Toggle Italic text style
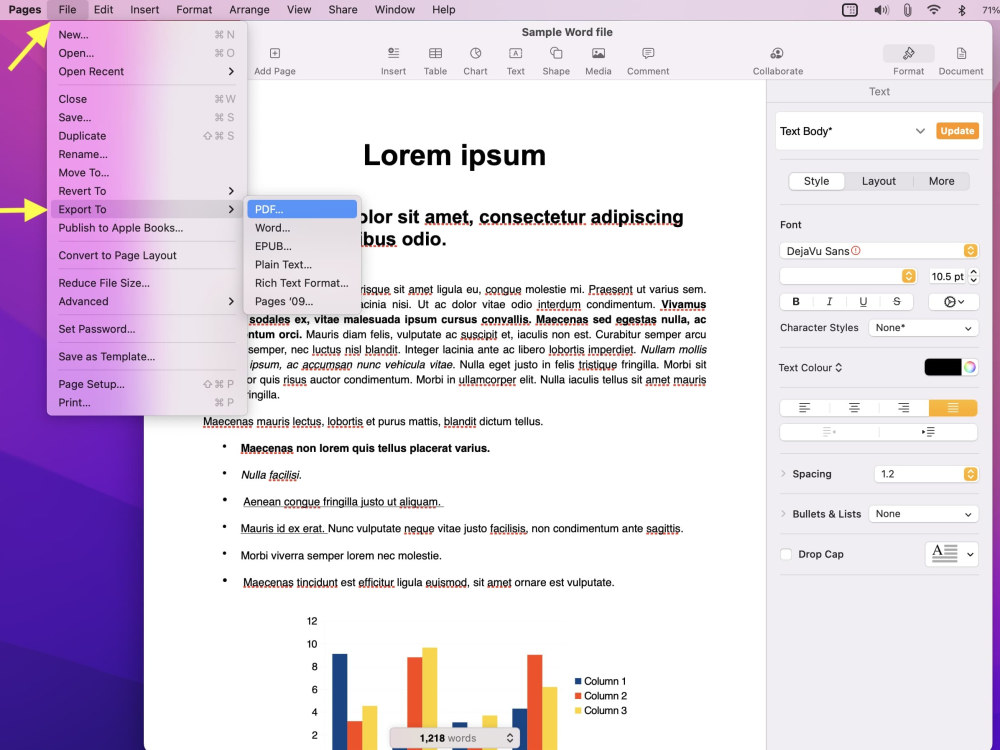This screenshot has height=750, width=1000. (829, 302)
